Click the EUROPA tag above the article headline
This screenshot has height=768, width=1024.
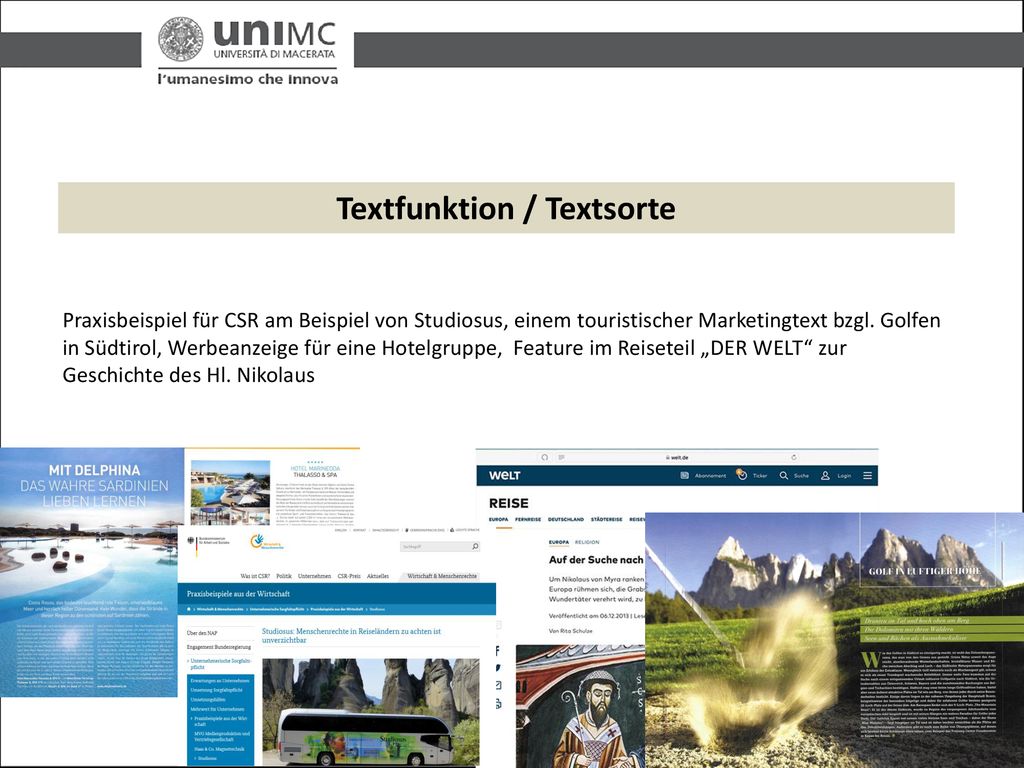tap(558, 542)
